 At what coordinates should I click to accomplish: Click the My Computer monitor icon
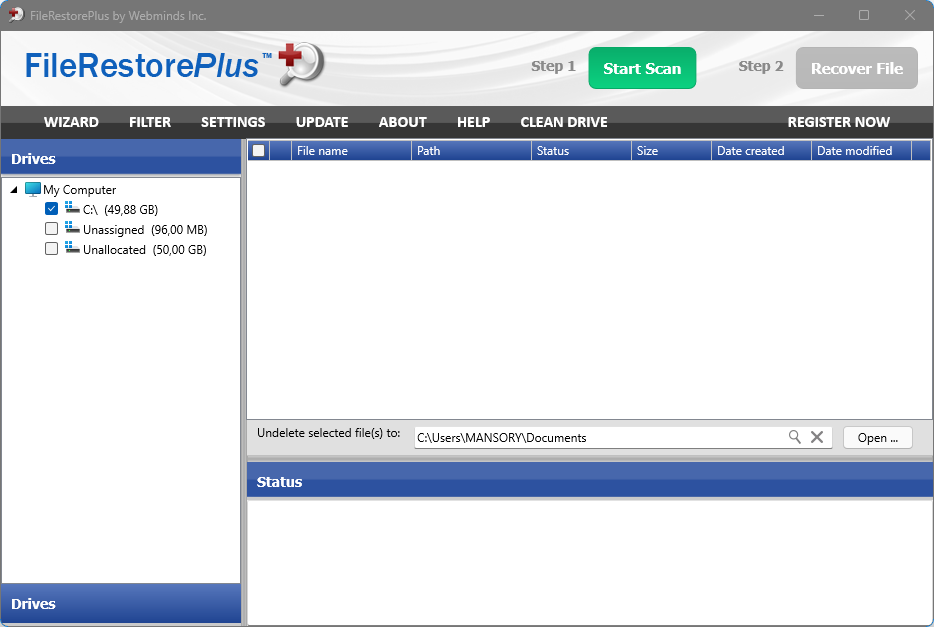point(33,189)
